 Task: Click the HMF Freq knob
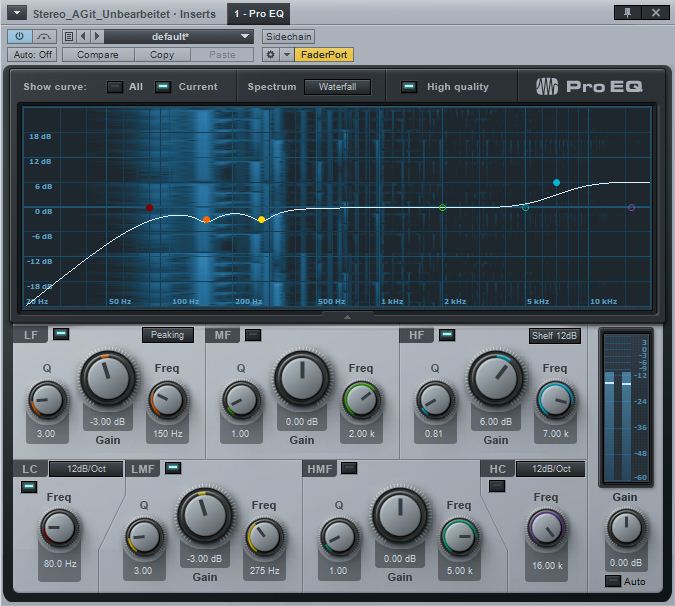(459, 537)
